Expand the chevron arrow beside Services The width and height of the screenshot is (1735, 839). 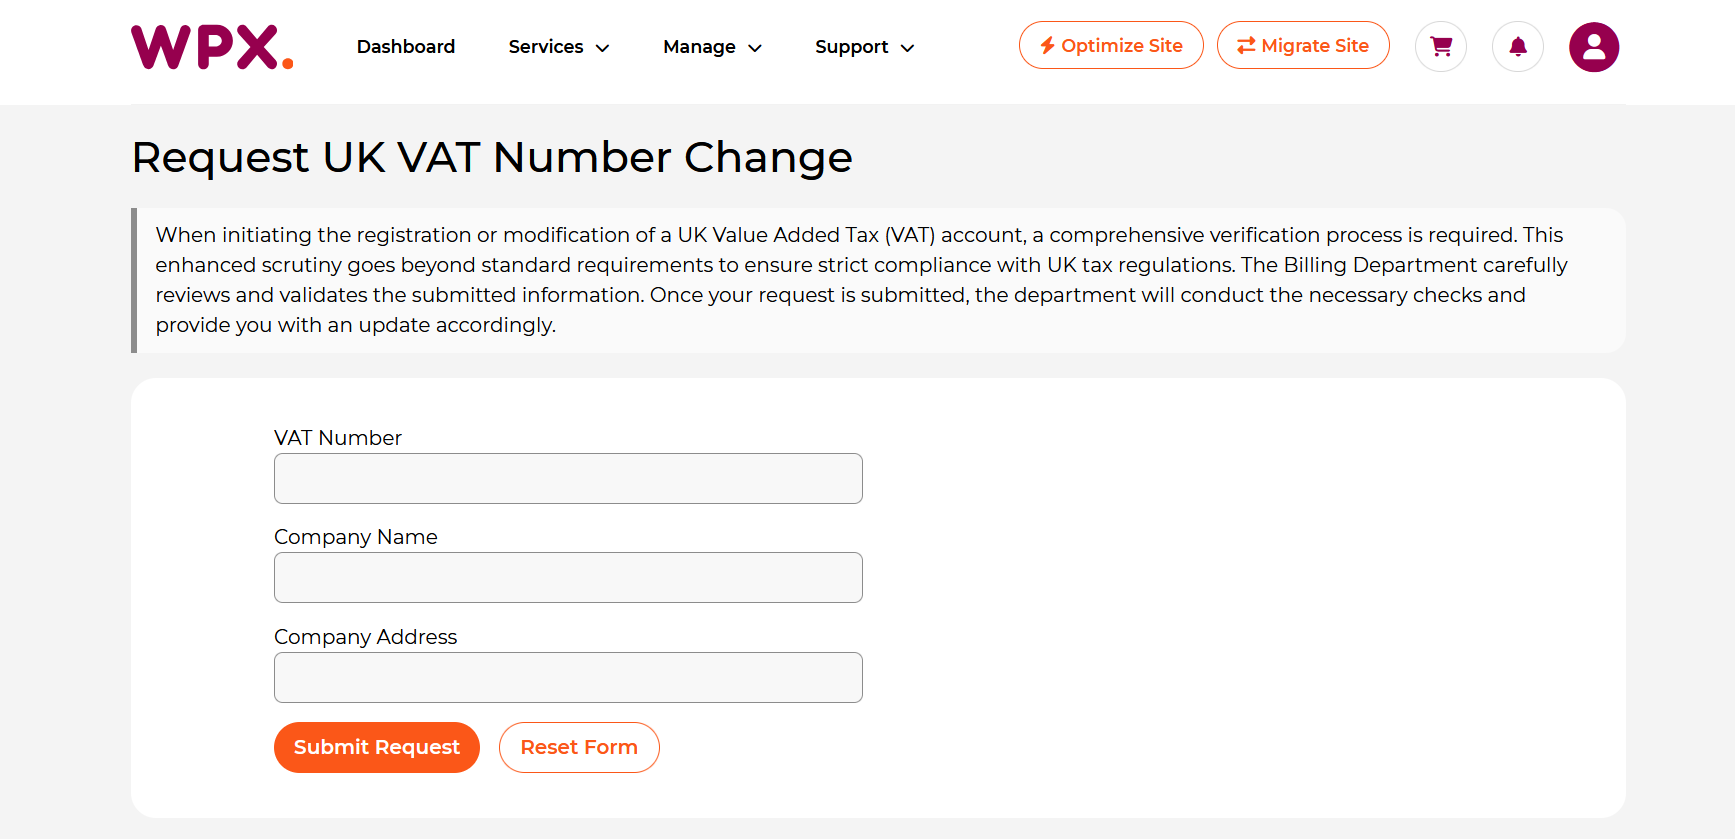(603, 48)
